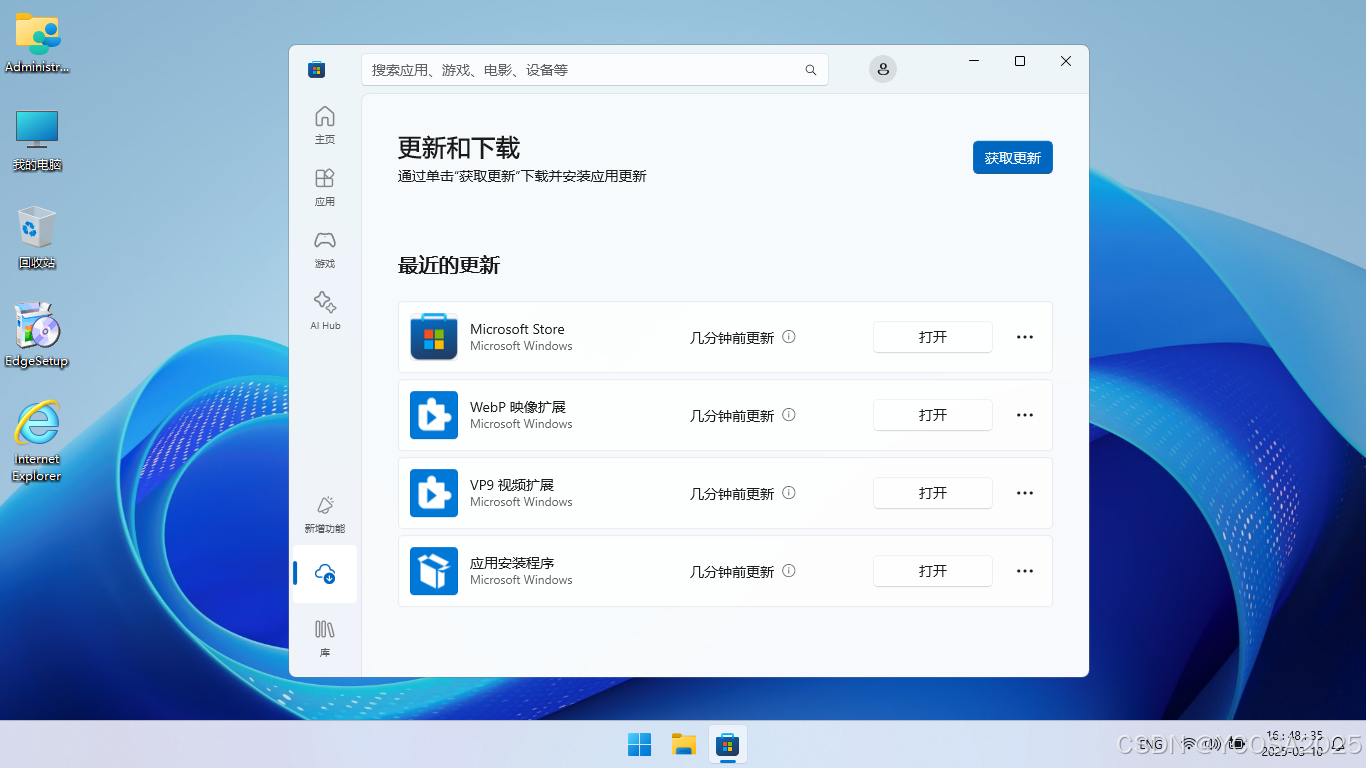1366x768 pixels.
Task: Click the search magnifier icon
Action: pyautogui.click(x=811, y=70)
